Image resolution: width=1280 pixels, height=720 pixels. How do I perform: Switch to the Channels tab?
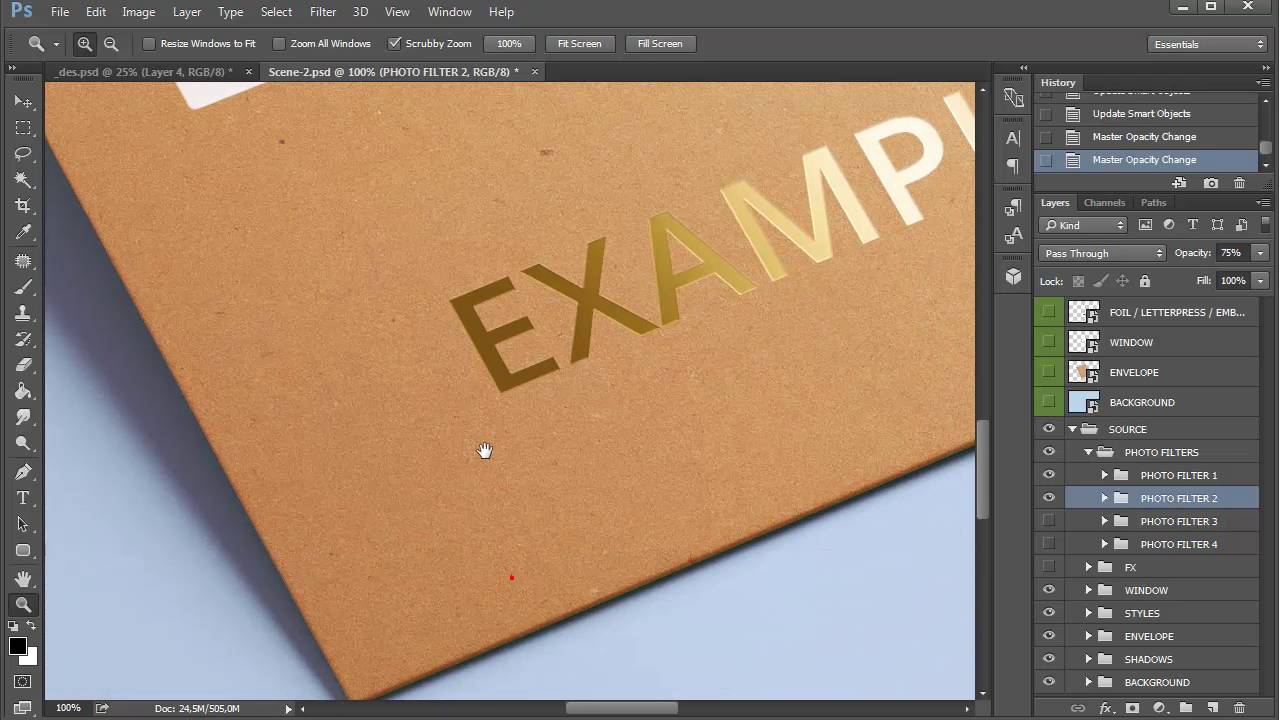click(x=1104, y=203)
